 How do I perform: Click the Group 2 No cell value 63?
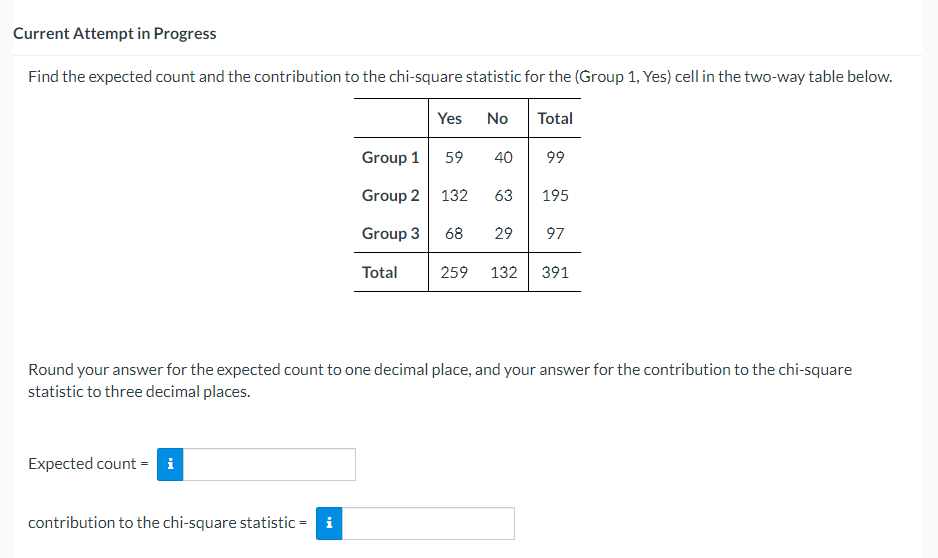pos(503,196)
